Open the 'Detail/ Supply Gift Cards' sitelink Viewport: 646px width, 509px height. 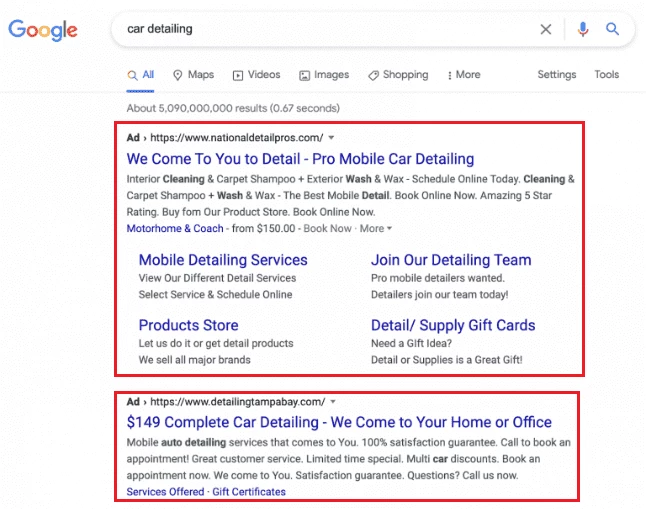pos(453,326)
